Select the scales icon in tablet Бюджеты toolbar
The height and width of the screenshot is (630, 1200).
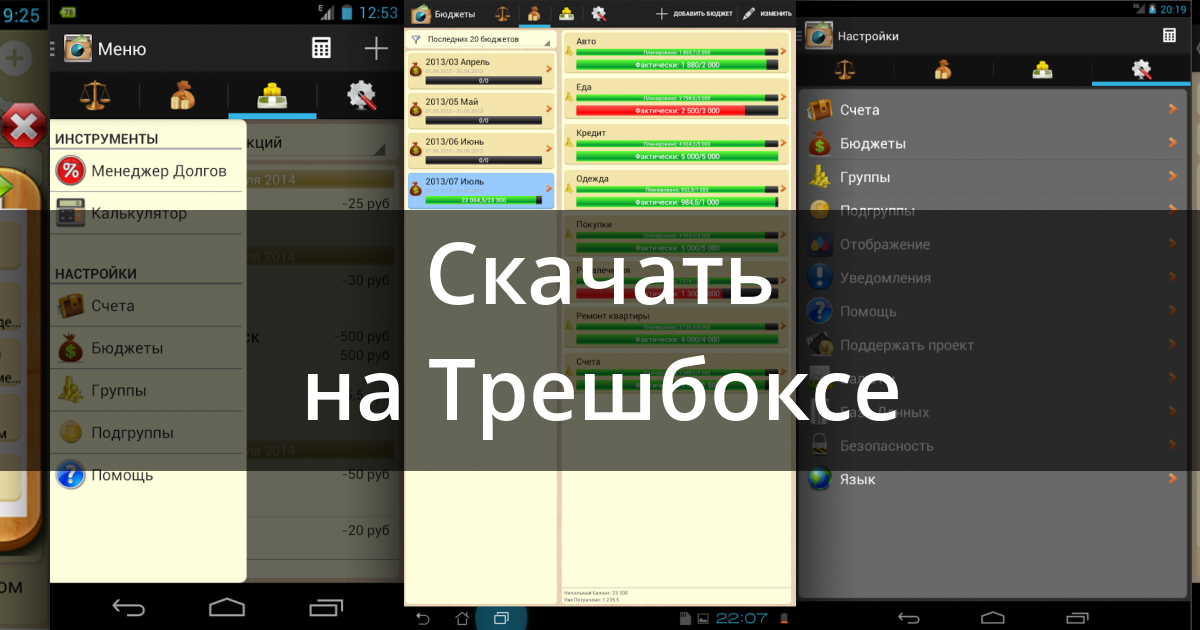point(504,14)
